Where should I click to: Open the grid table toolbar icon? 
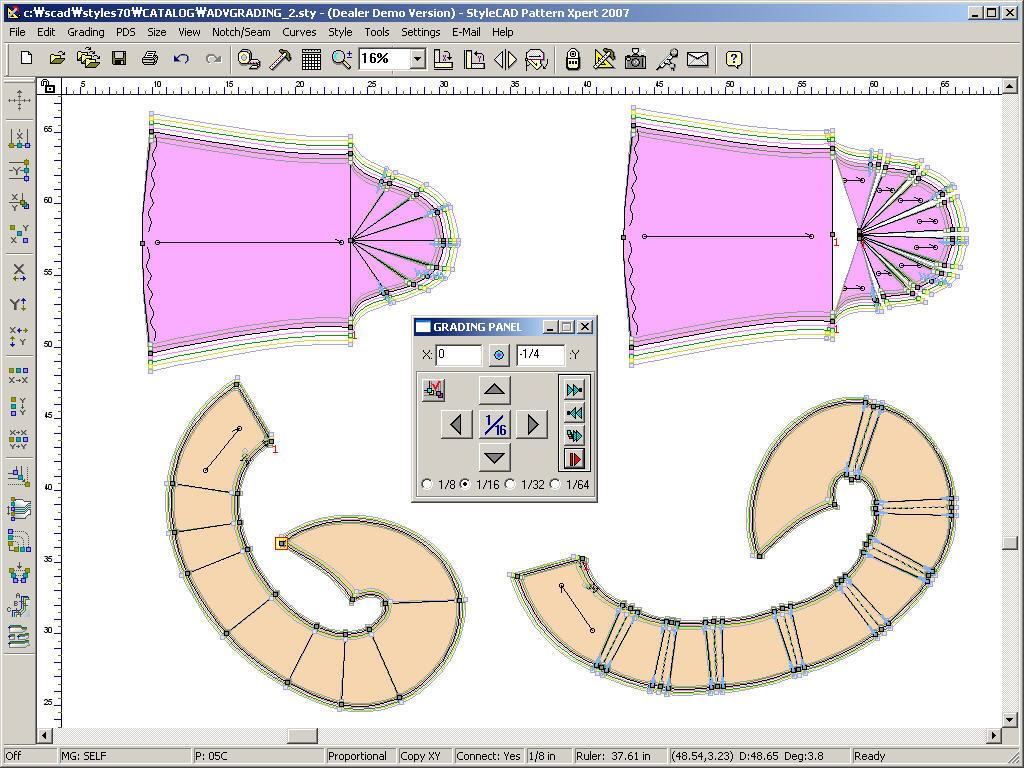[311, 59]
